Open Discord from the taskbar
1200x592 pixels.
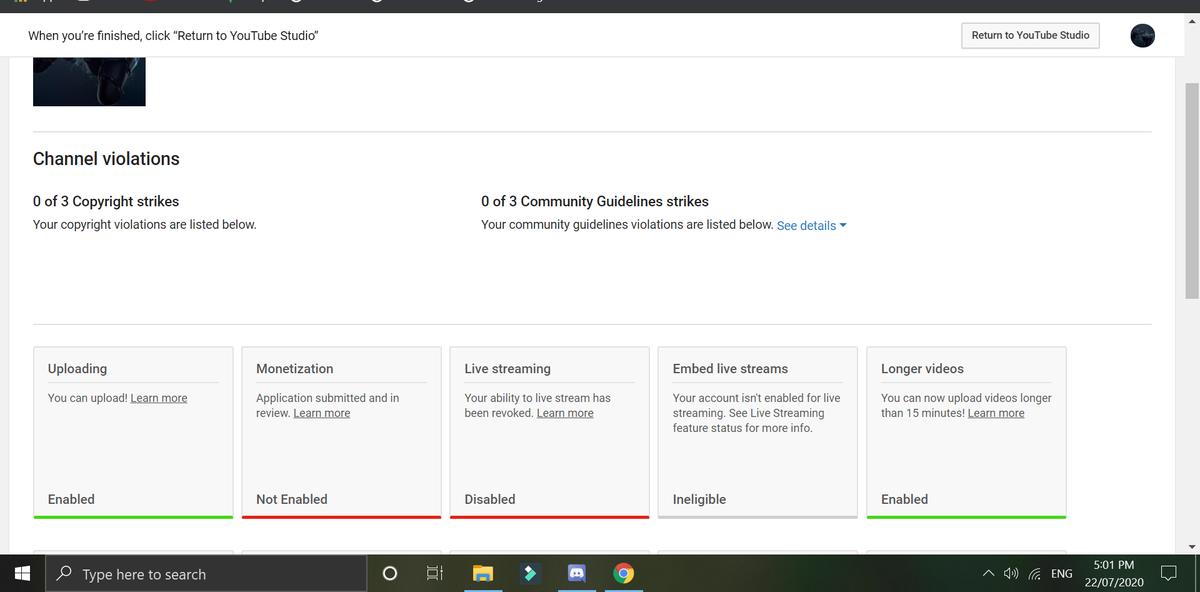click(x=577, y=574)
